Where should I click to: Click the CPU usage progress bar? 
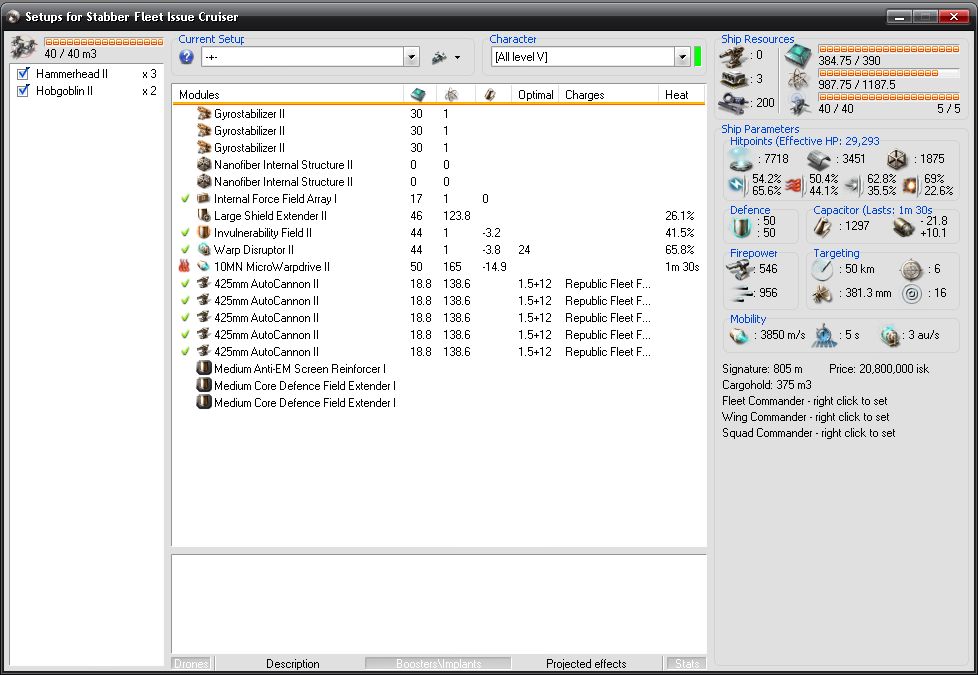pyautogui.click(x=889, y=49)
